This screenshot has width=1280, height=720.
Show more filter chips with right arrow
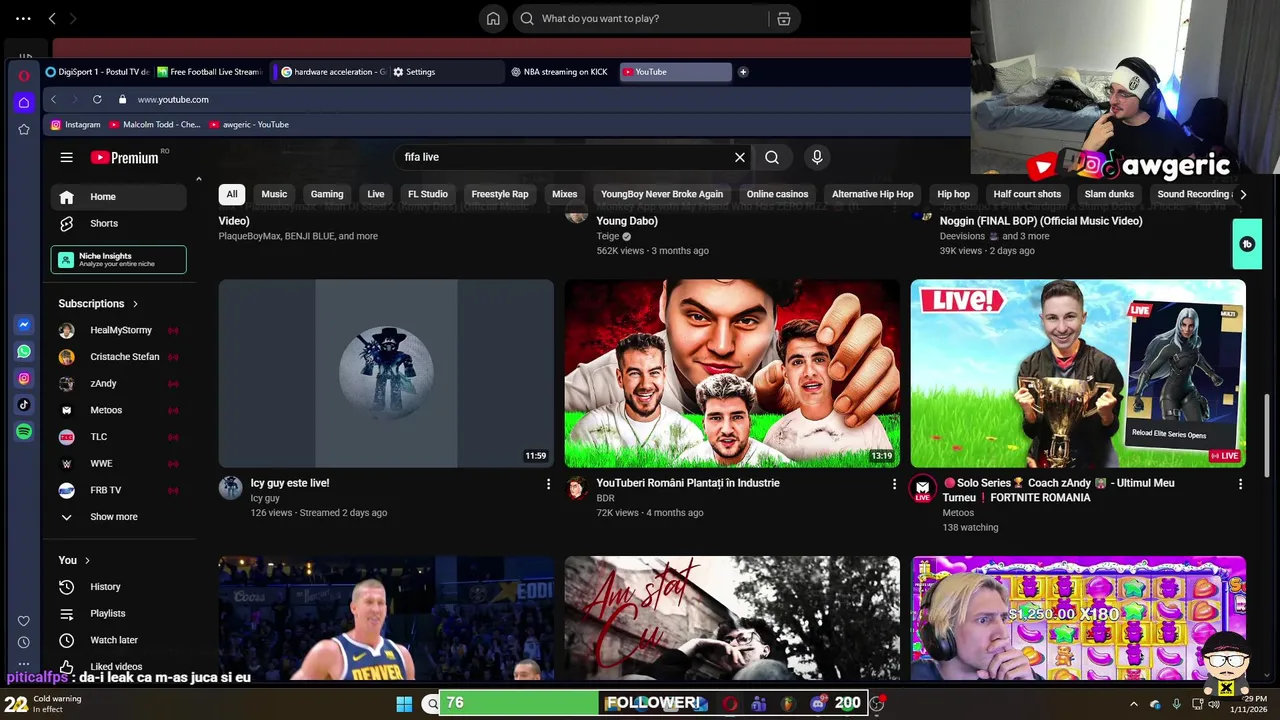(1242, 194)
